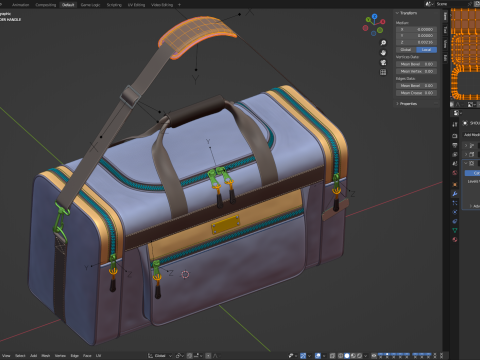Collapse the third, expanded modifier

point(466,163)
